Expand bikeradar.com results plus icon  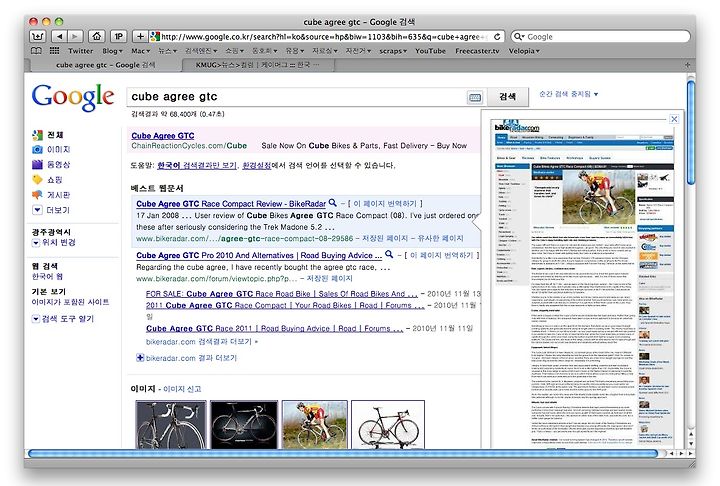click(140, 357)
